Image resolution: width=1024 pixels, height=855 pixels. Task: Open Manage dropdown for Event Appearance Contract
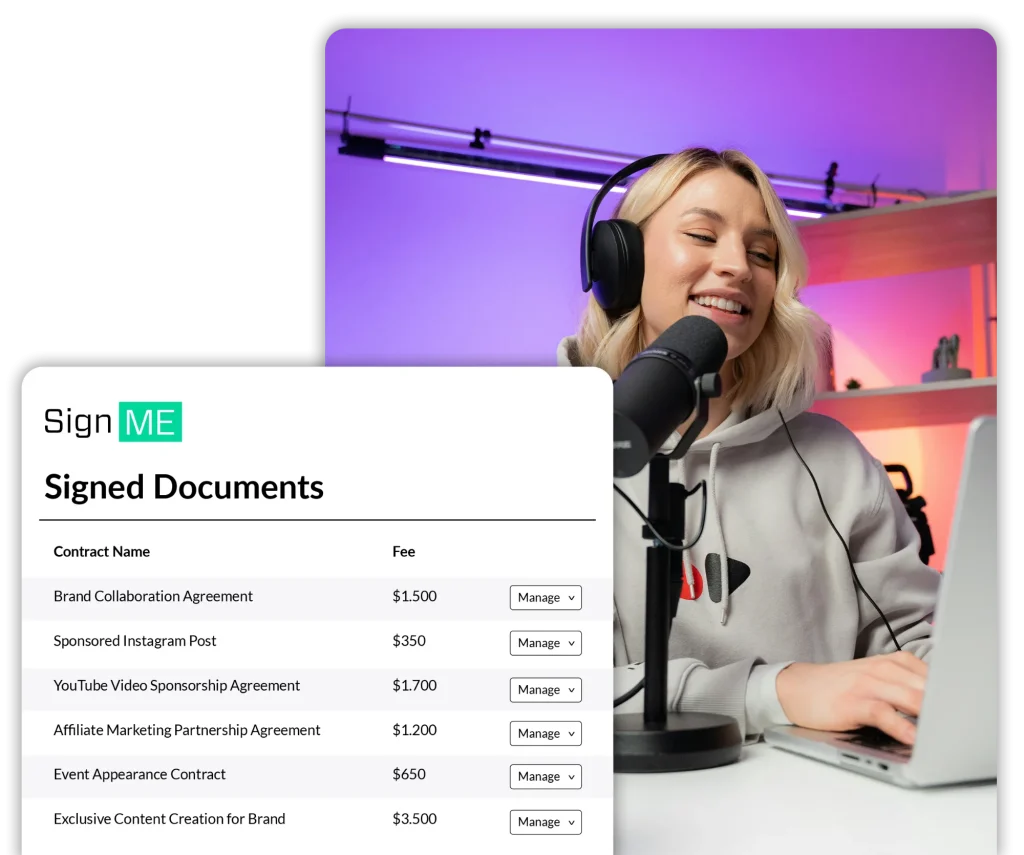click(545, 777)
